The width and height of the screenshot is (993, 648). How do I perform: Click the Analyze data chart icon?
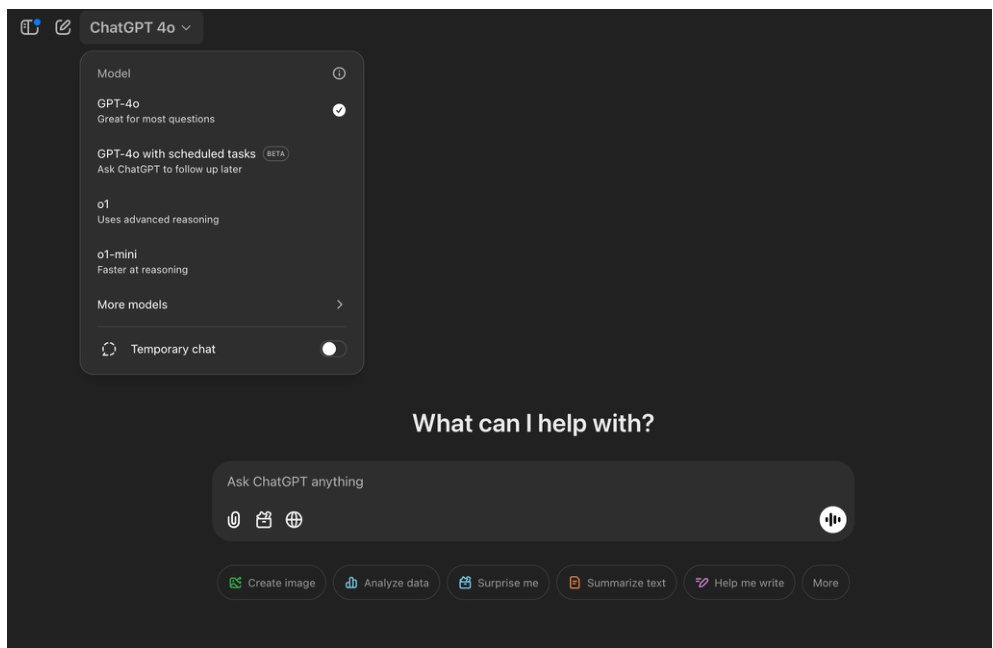351,583
